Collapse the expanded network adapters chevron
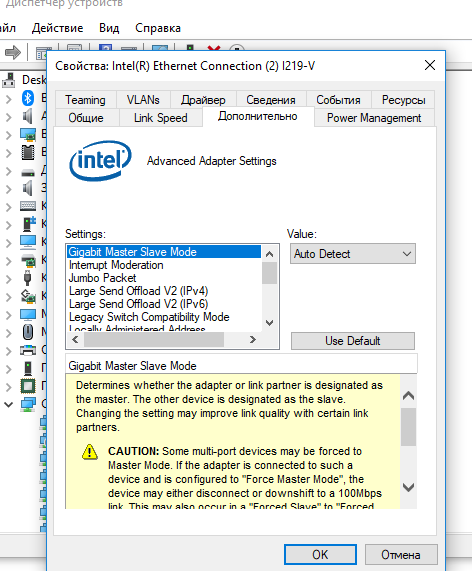This screenshot has height=571, width=472. point(9,404)
